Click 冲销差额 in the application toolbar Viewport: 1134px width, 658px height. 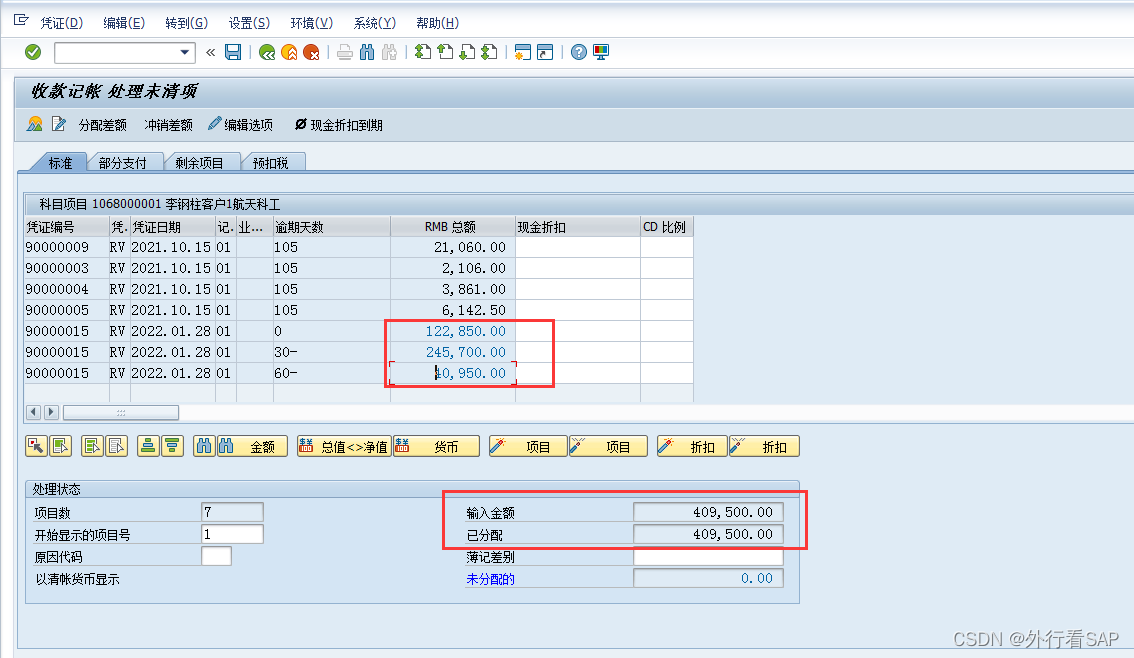[169, 125]
